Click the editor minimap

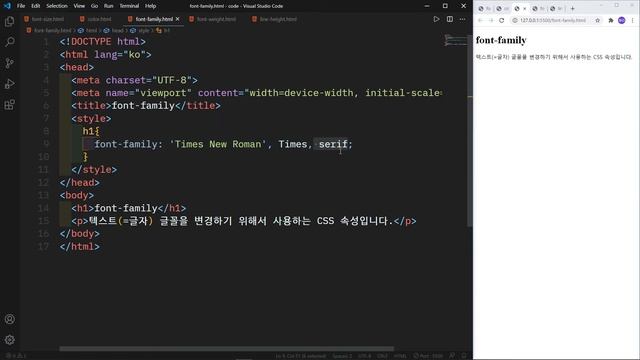456,40
